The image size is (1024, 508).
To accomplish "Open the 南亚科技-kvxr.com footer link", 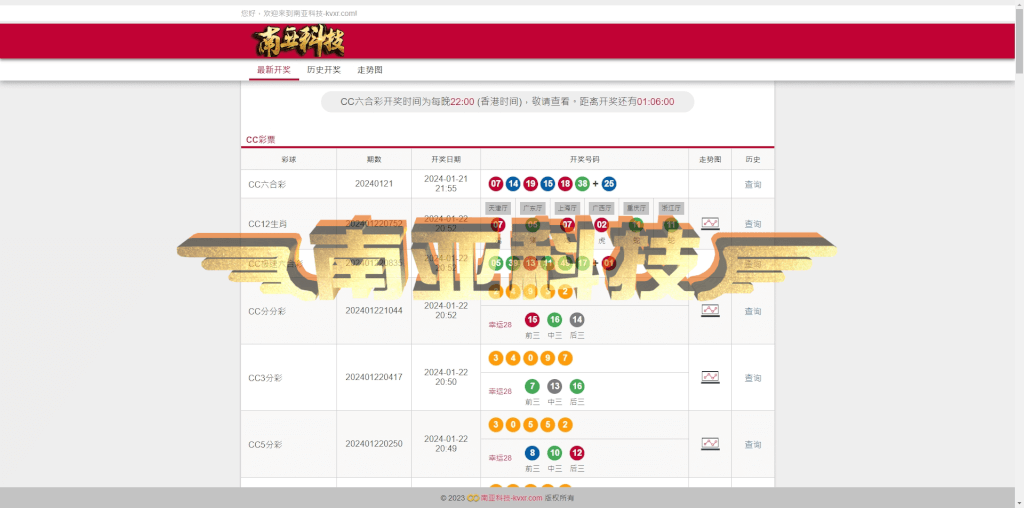I will coord(511,498).
